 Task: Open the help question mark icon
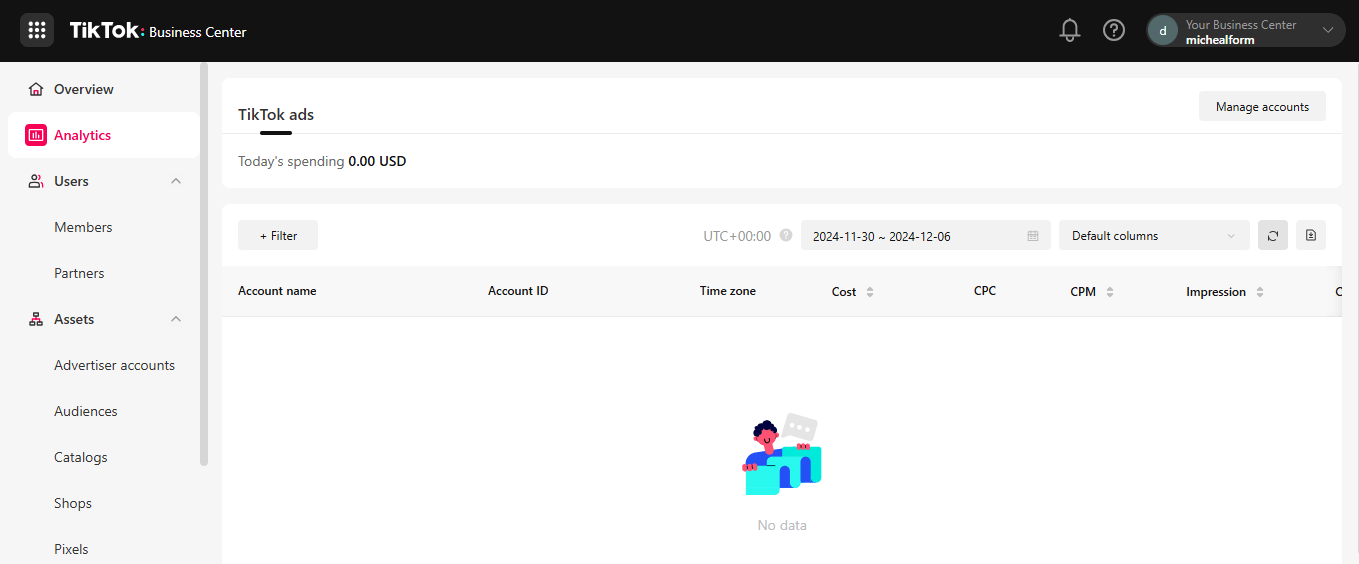pyautogui.click(x=1114, y=30)
